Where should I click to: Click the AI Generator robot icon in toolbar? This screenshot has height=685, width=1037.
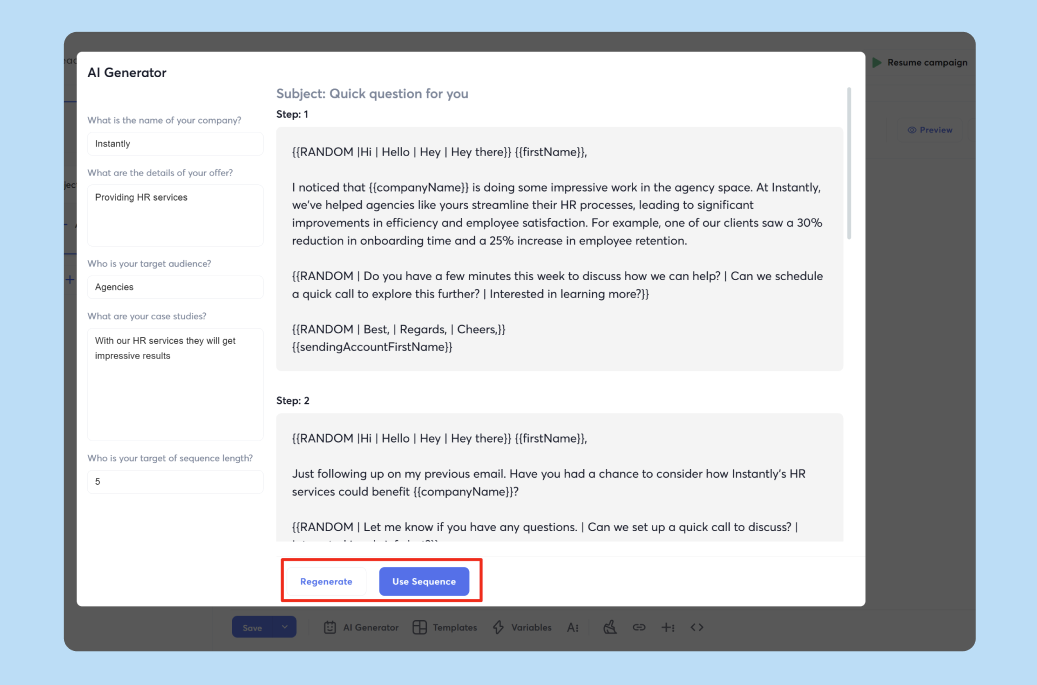(329, 627)
